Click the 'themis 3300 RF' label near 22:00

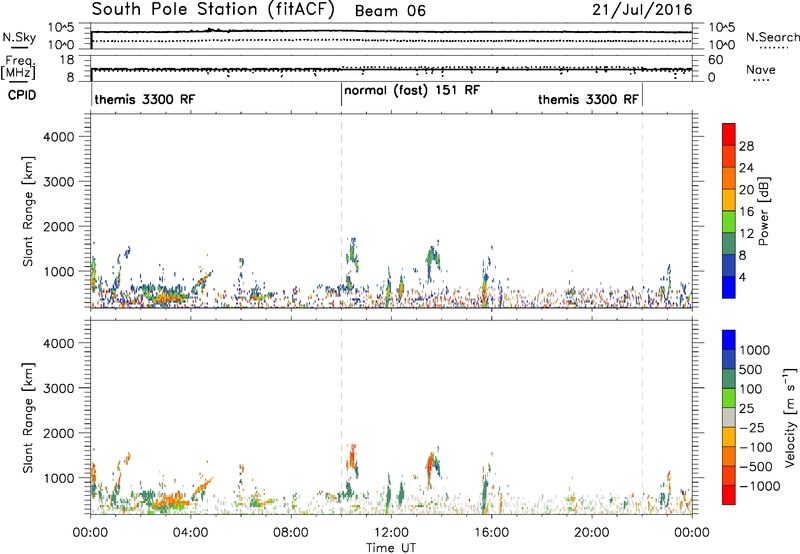coord(588,99)
